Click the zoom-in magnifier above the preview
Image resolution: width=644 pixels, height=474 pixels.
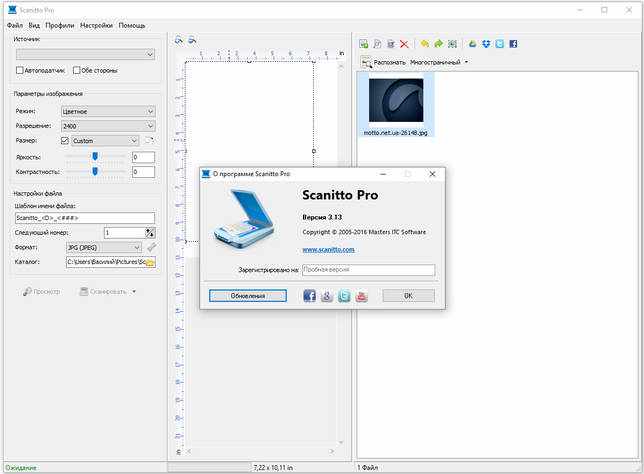[179, 40]
